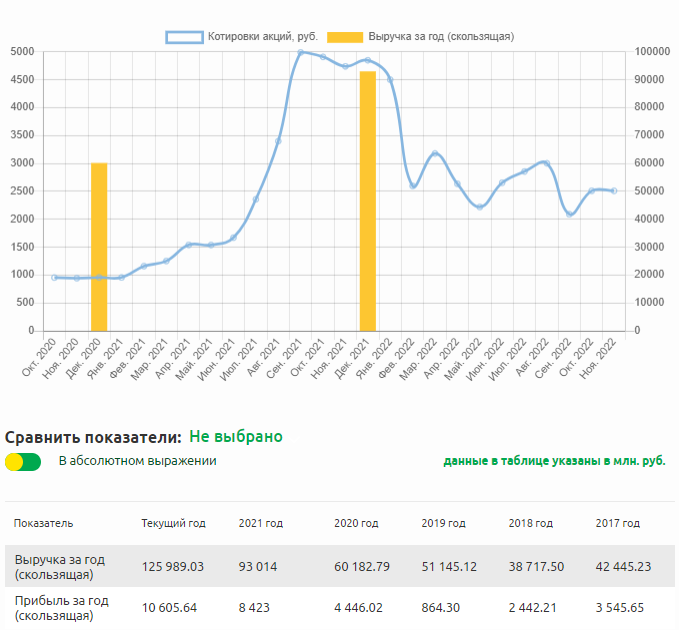Click the '2017 год' column header

coord(619,523)
